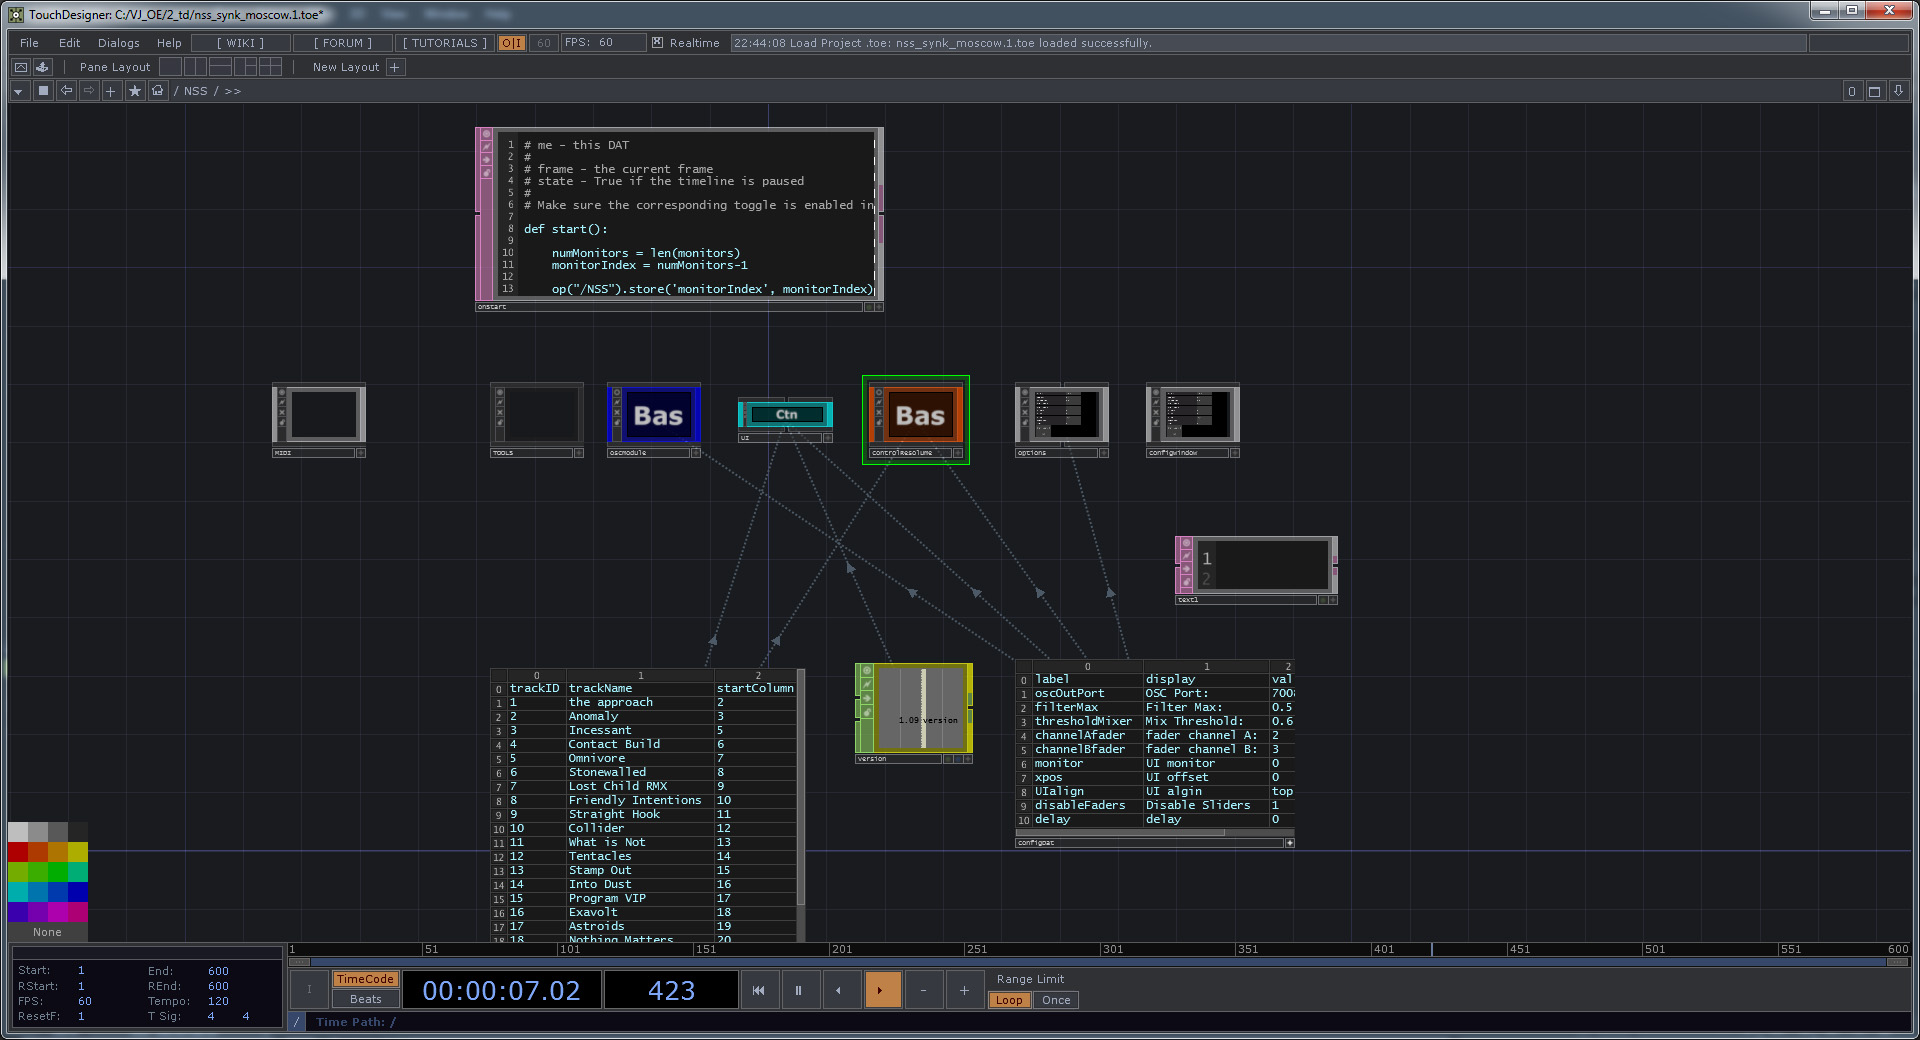Switch timeline display to Beats
The image size is (1920, 1040).
(365, 999)
